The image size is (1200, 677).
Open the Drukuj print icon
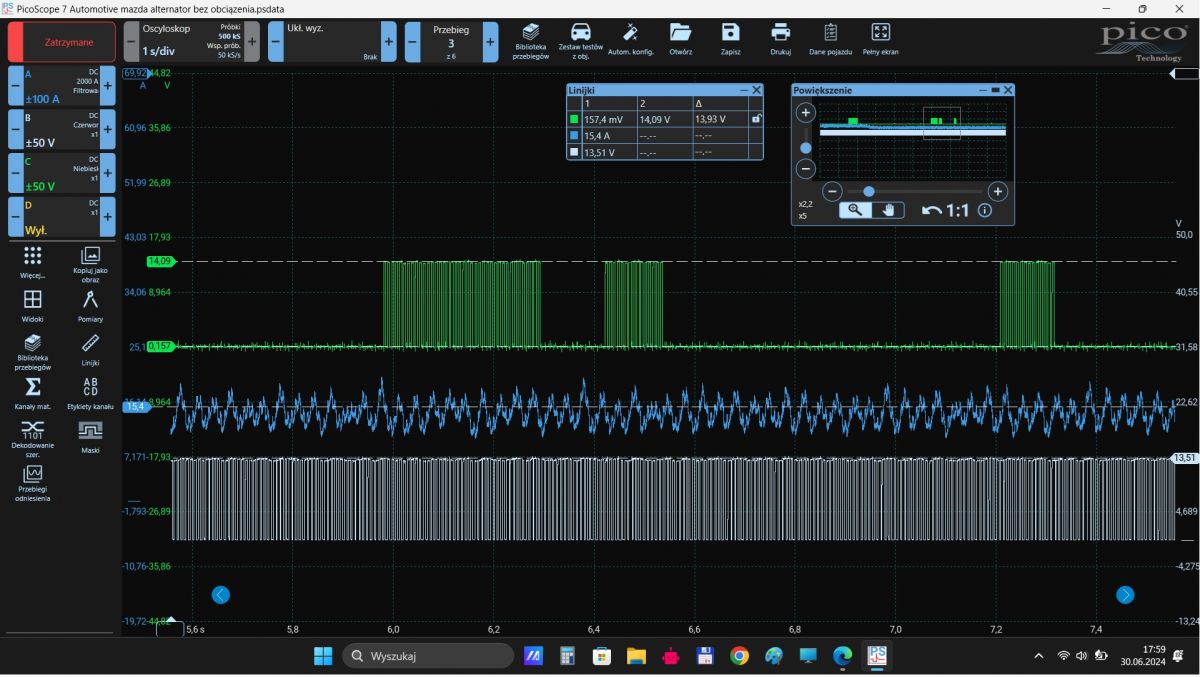click(x=780, y=38)
